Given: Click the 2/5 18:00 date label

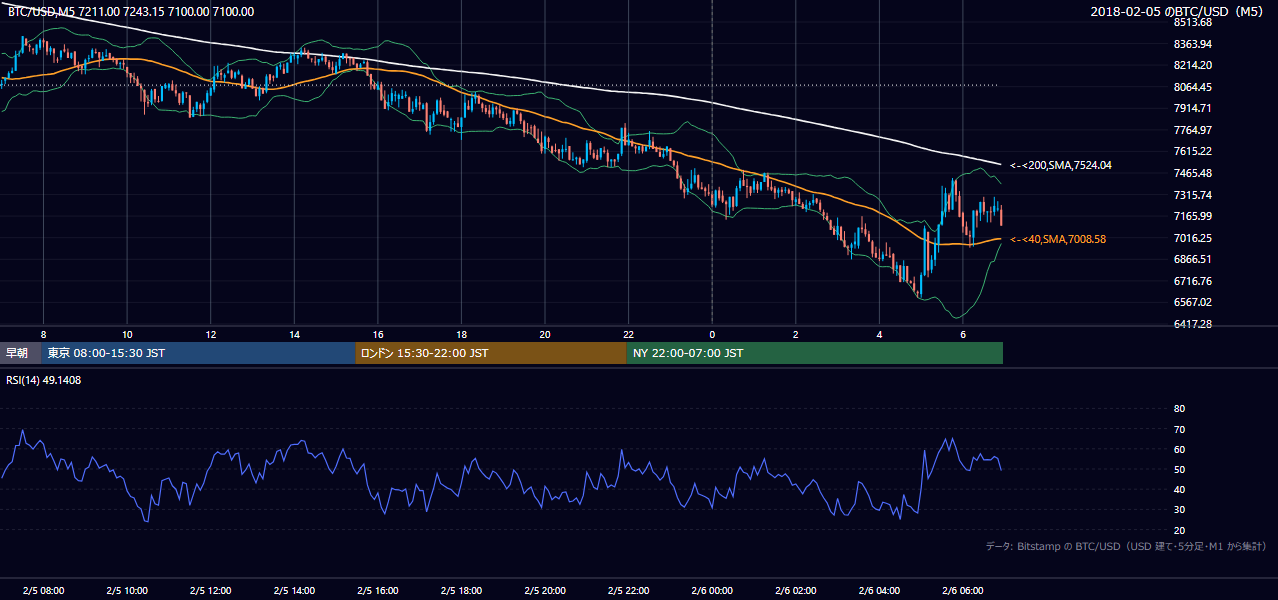Looking at the screenshot, I should click(x=461, y=591).
